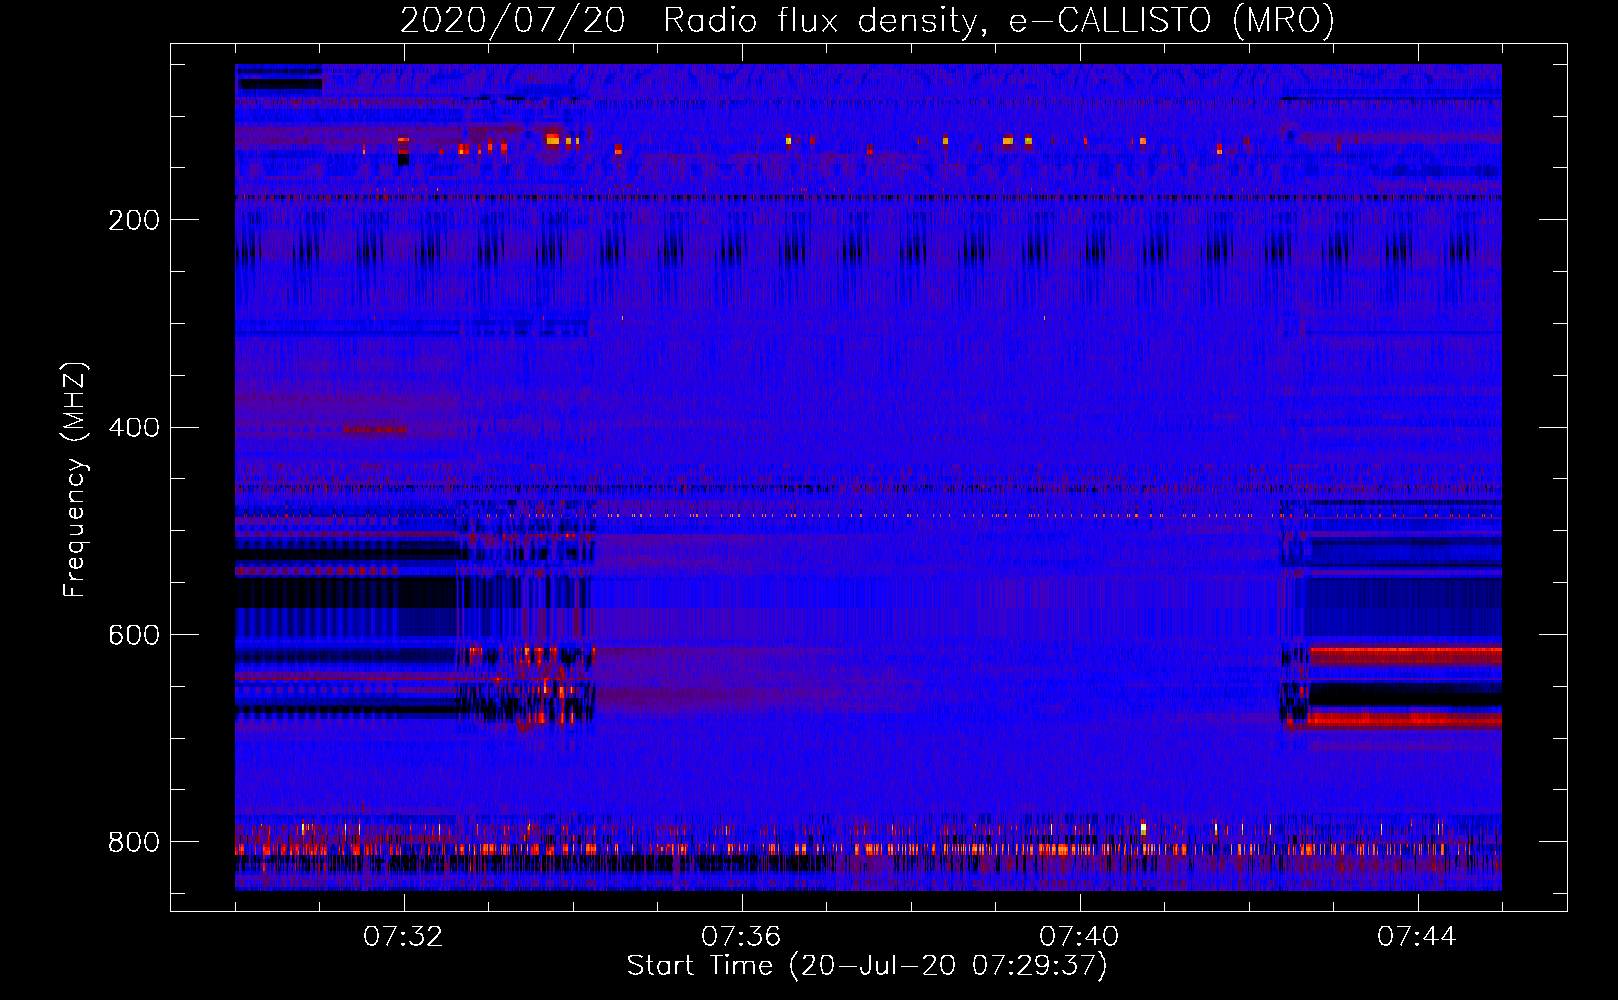
Task: Click the 07:40 time tick label
Action: click(x=1079, y=937)
